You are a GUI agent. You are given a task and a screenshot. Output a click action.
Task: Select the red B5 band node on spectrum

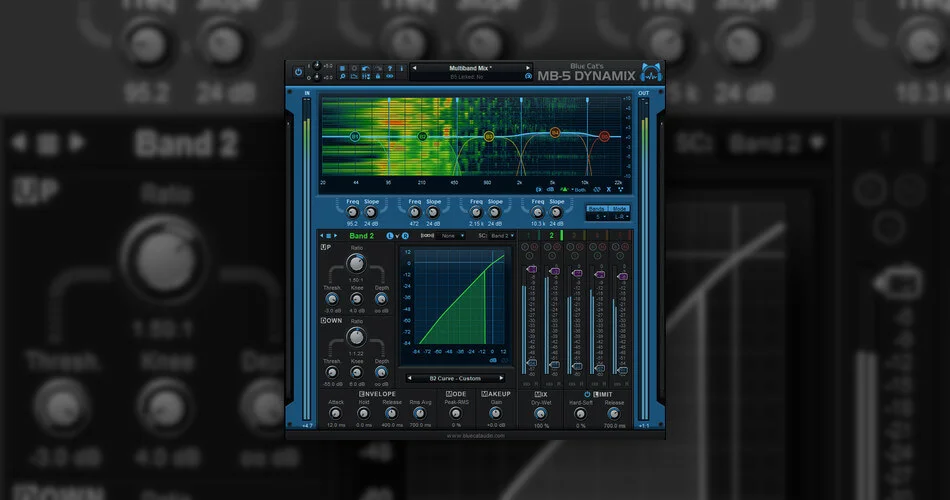604,137
